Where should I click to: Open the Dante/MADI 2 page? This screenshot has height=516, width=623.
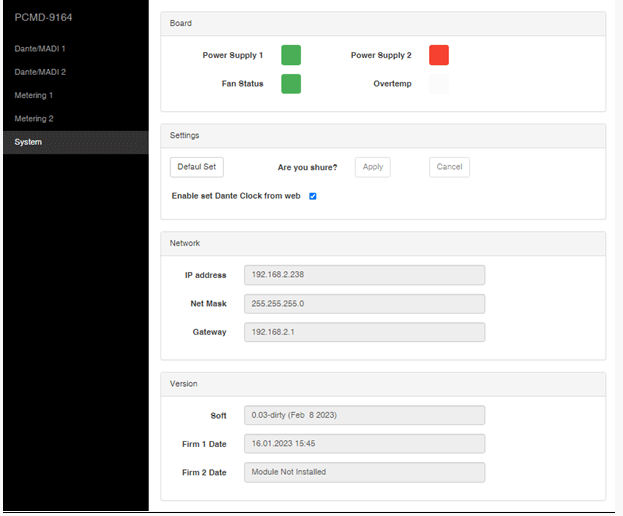40,72
